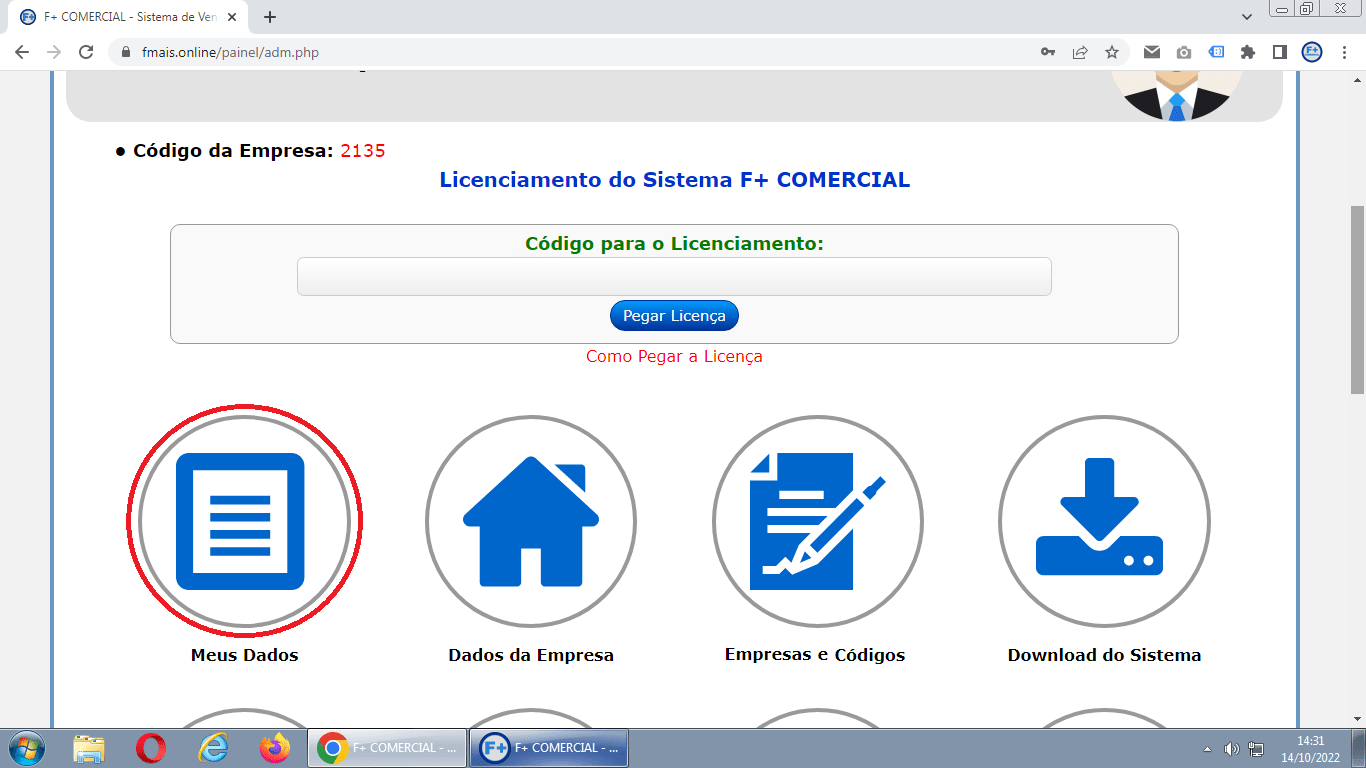Open the Dados da Empresa house icon
The width and height of the screenshot is (1366, 768).
pos(531,521)
